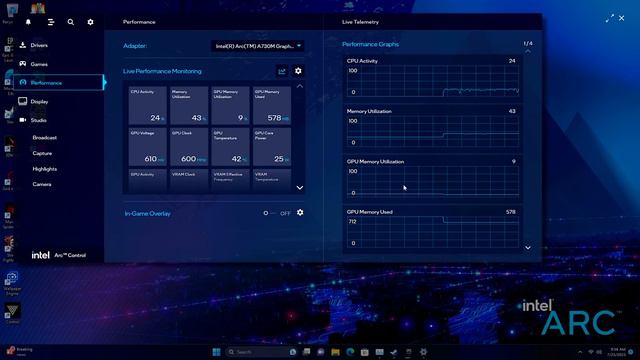Open the live telemetry chart icon button

click(282, 71)
